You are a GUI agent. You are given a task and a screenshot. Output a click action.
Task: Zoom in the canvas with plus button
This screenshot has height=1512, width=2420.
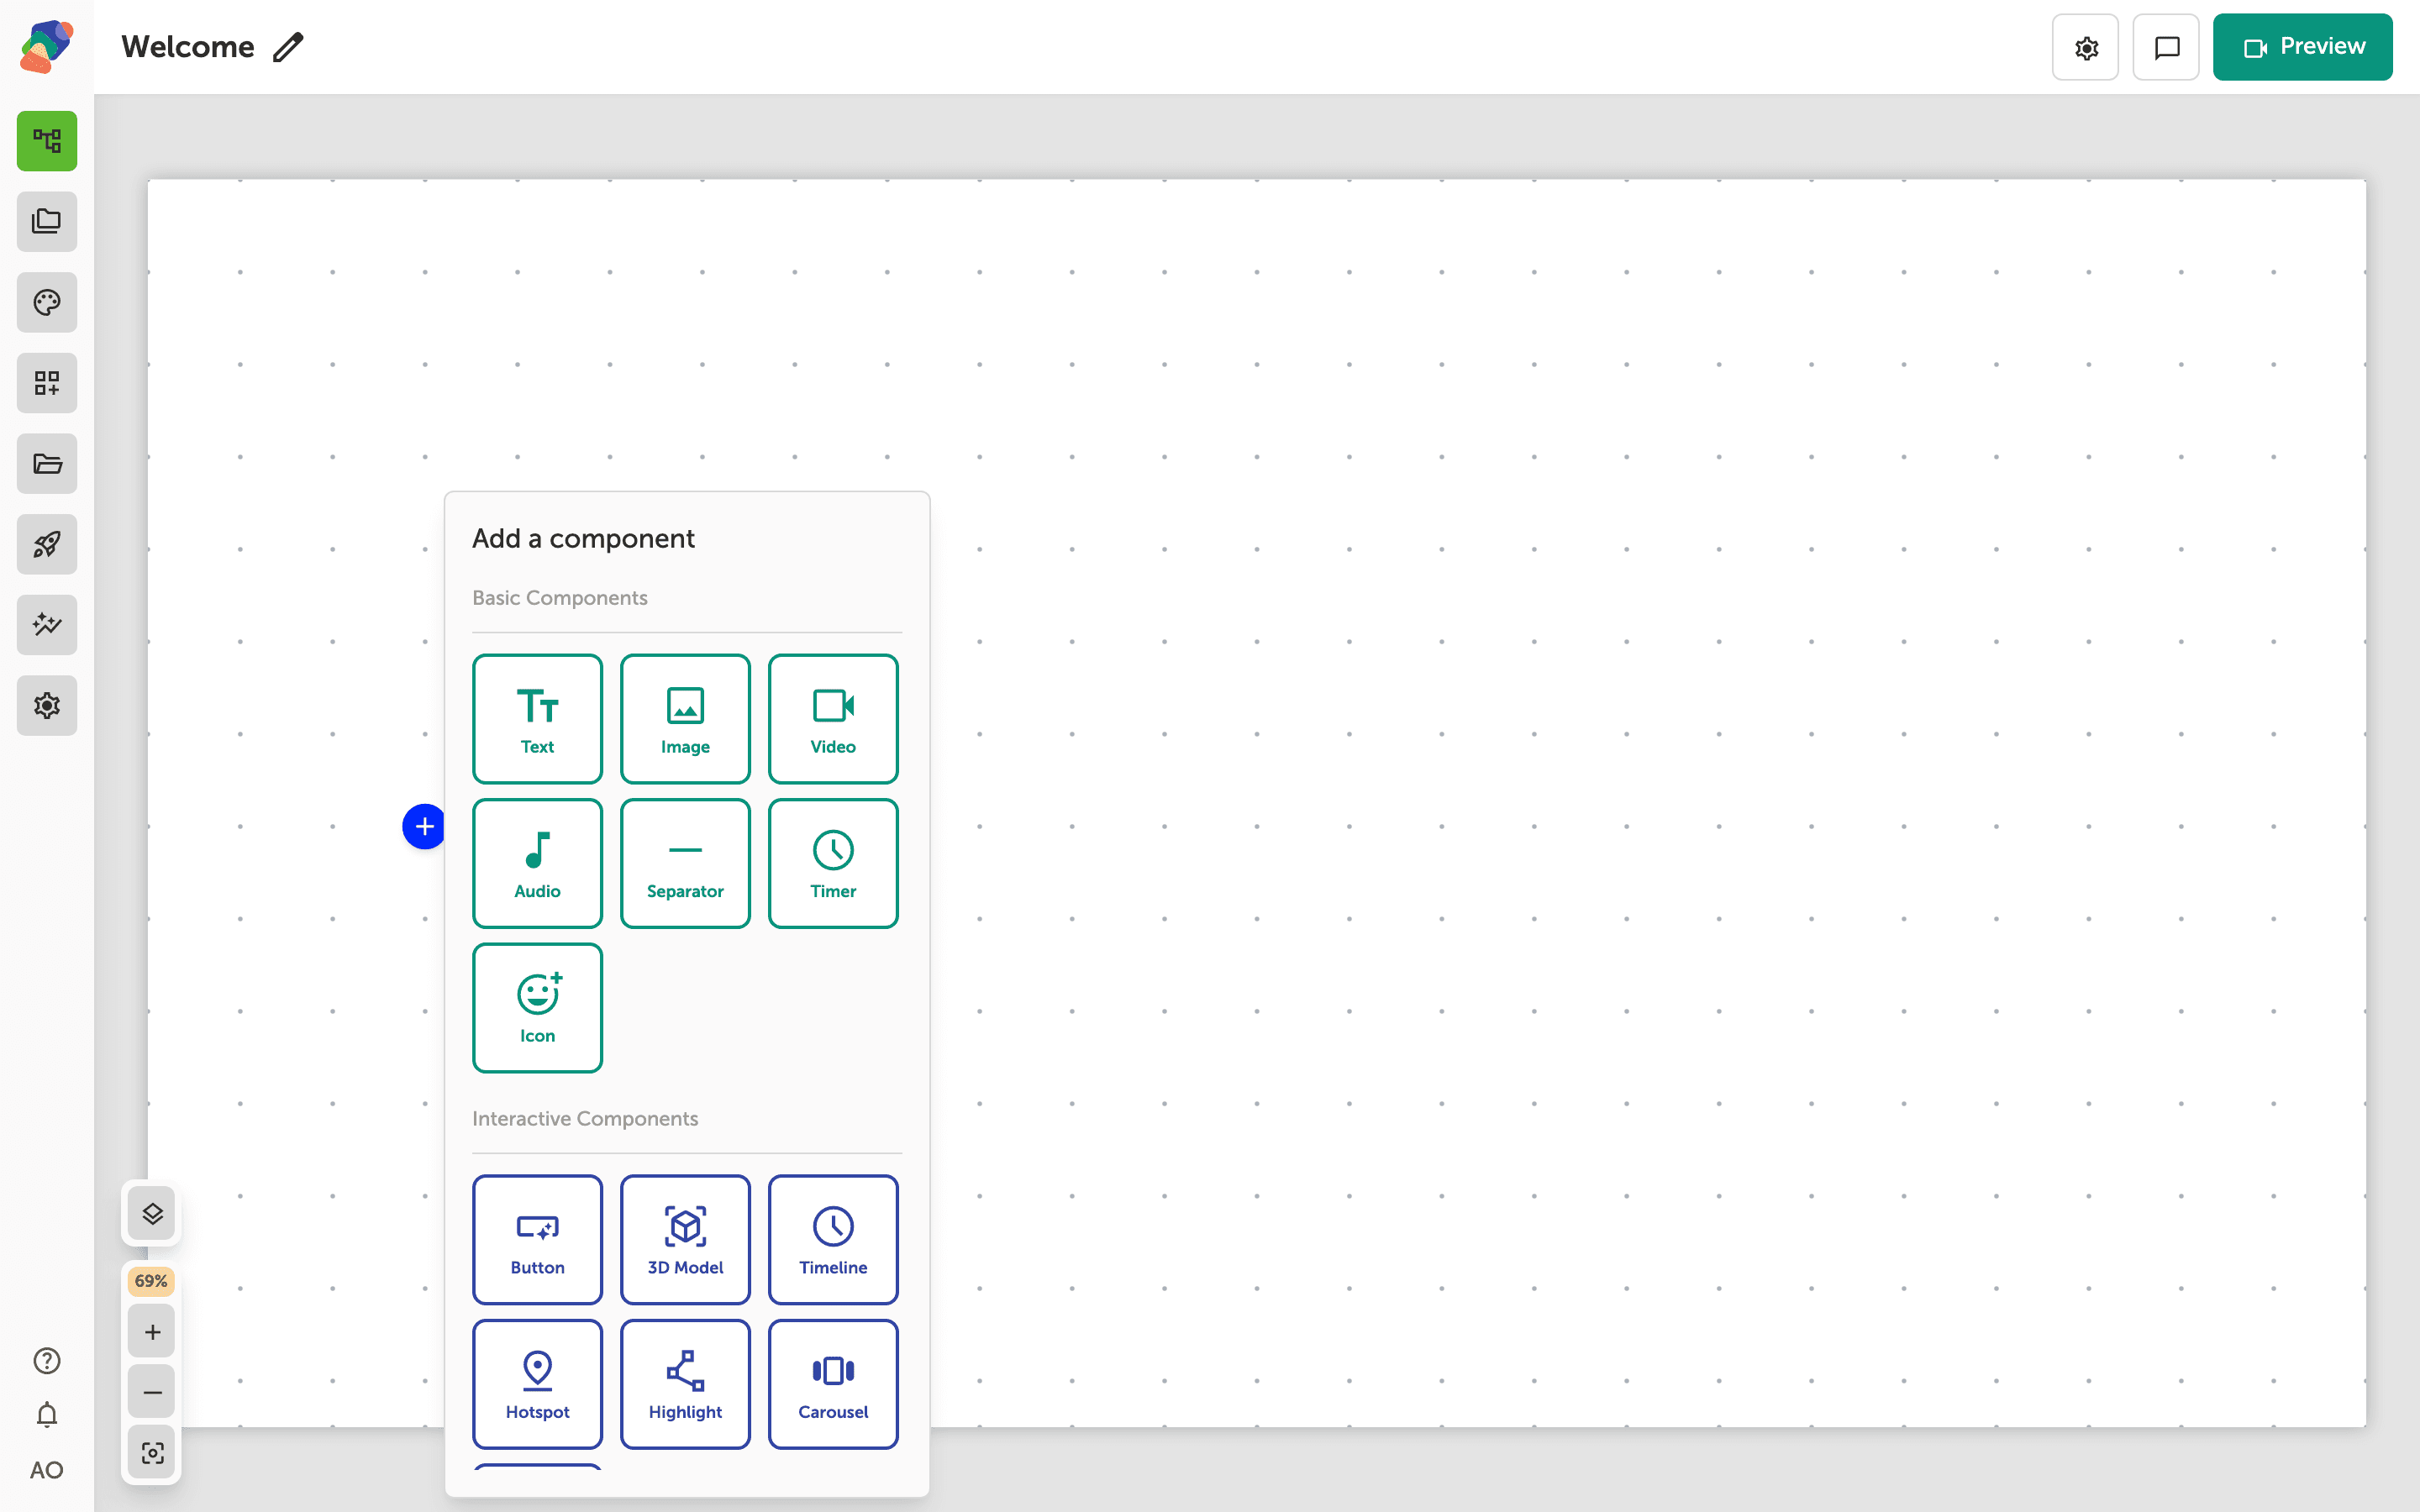(x=152, y=1332)
